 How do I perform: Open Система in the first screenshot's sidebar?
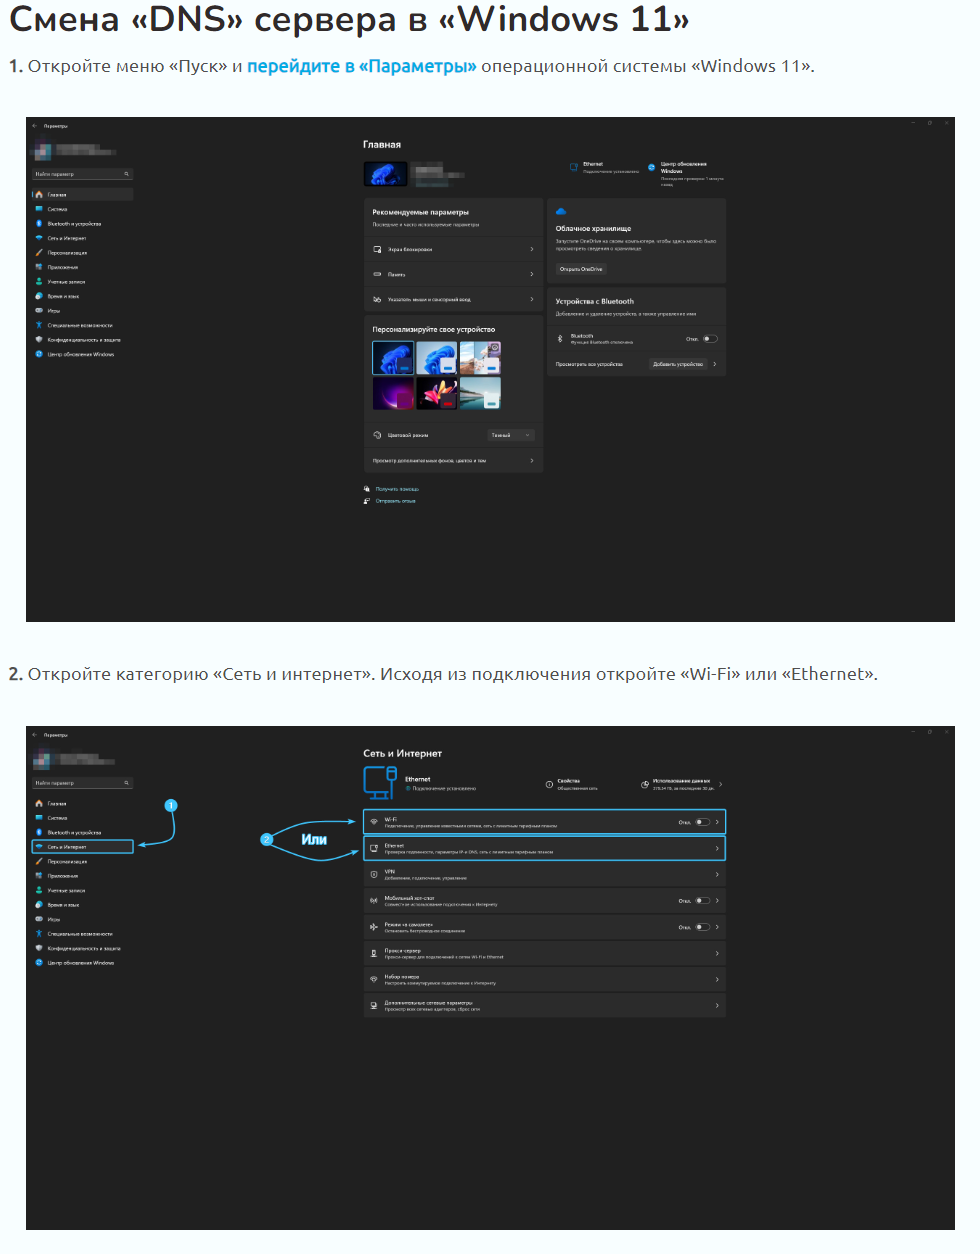57,209
